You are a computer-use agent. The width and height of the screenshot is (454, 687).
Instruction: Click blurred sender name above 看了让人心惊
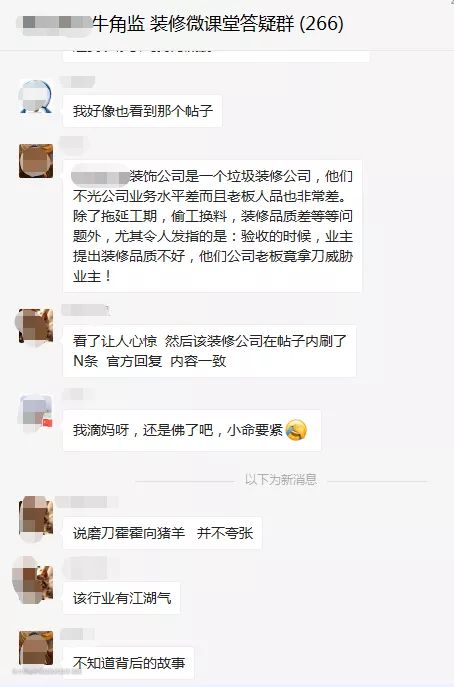(x=85, y=310)
